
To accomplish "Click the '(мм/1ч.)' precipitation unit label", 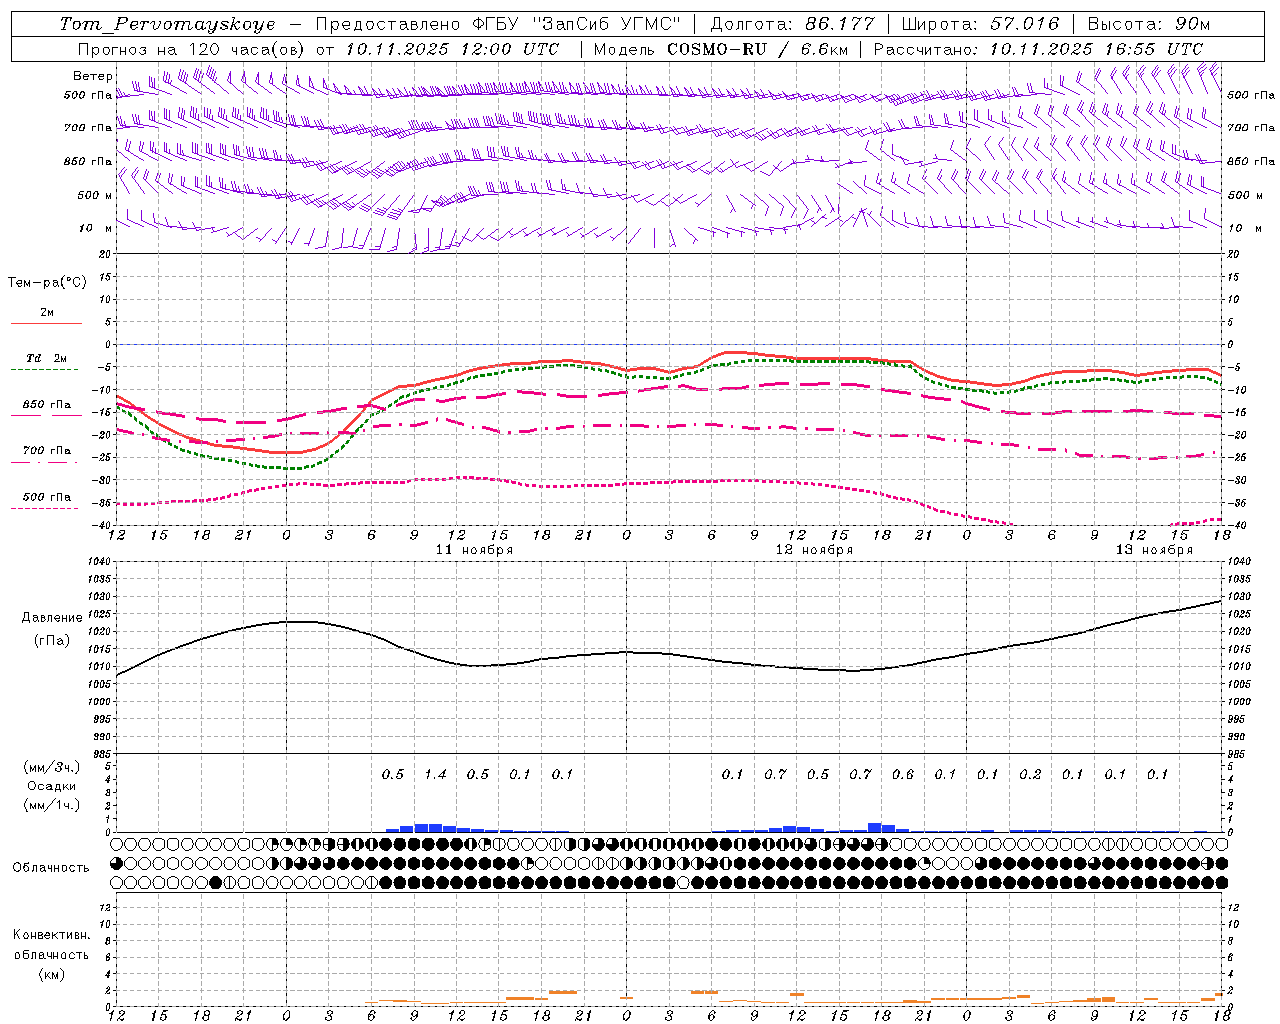I will (52, 805).
